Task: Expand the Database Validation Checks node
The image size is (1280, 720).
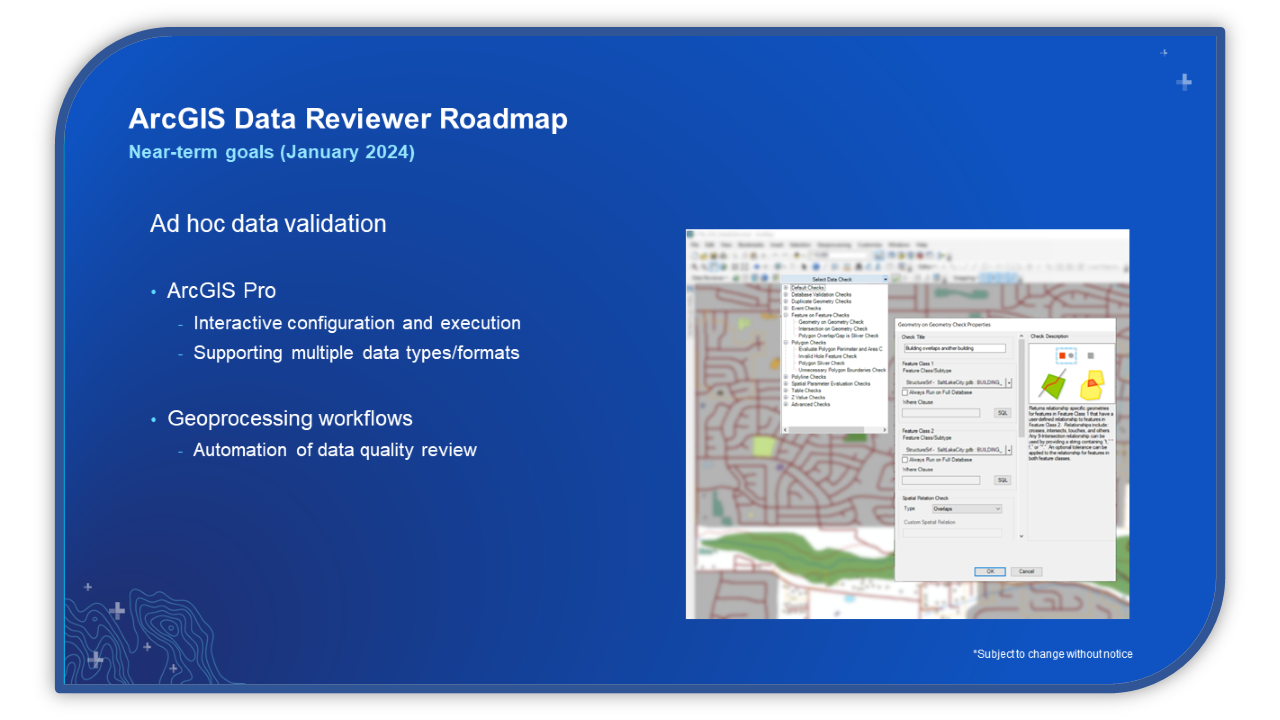Action: coord(786,294)
